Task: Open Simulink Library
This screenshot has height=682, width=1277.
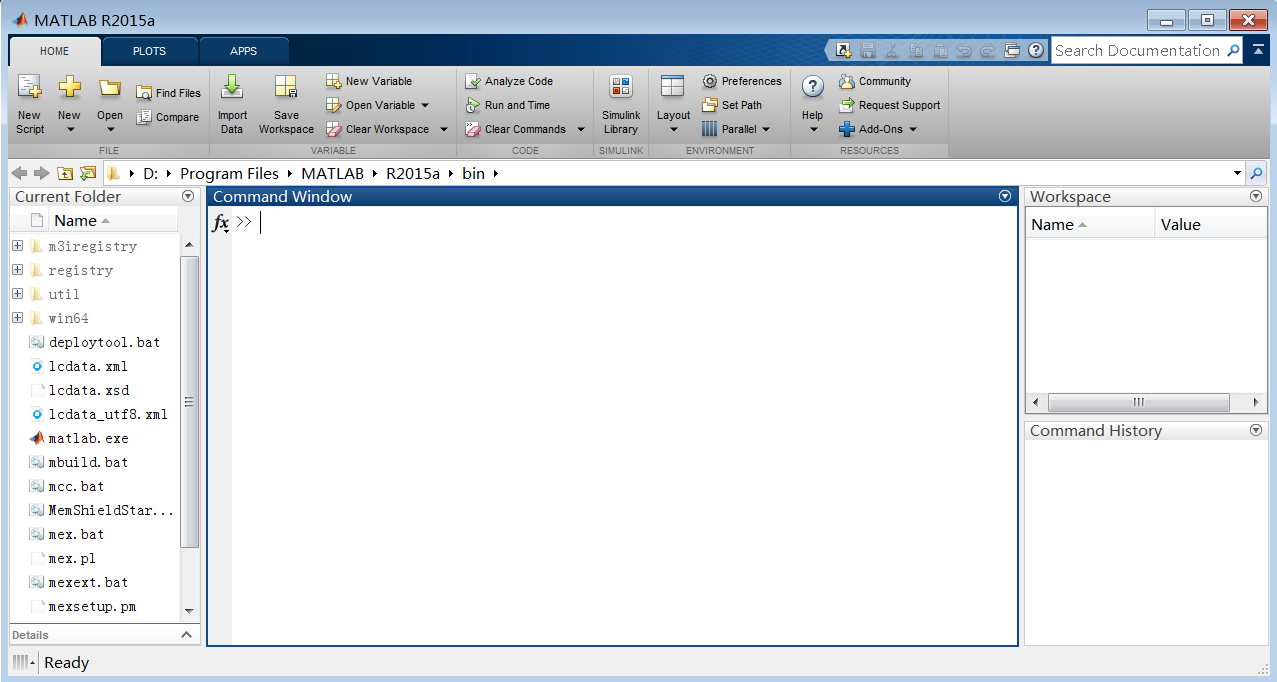Action: point(621,105)
